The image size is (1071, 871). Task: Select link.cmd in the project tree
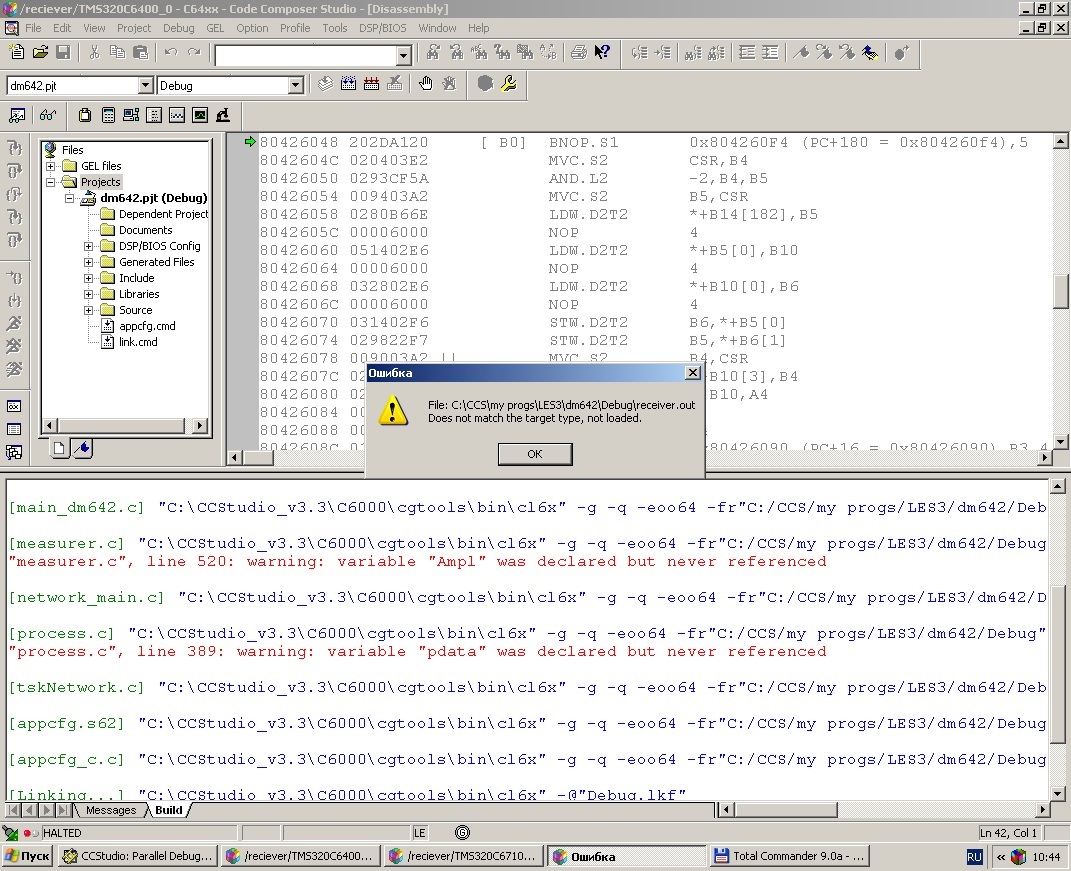(138, 342)
